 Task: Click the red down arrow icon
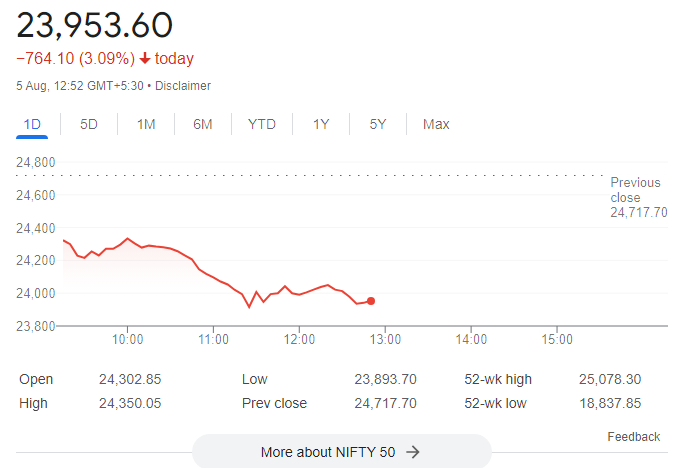(145, 59)
